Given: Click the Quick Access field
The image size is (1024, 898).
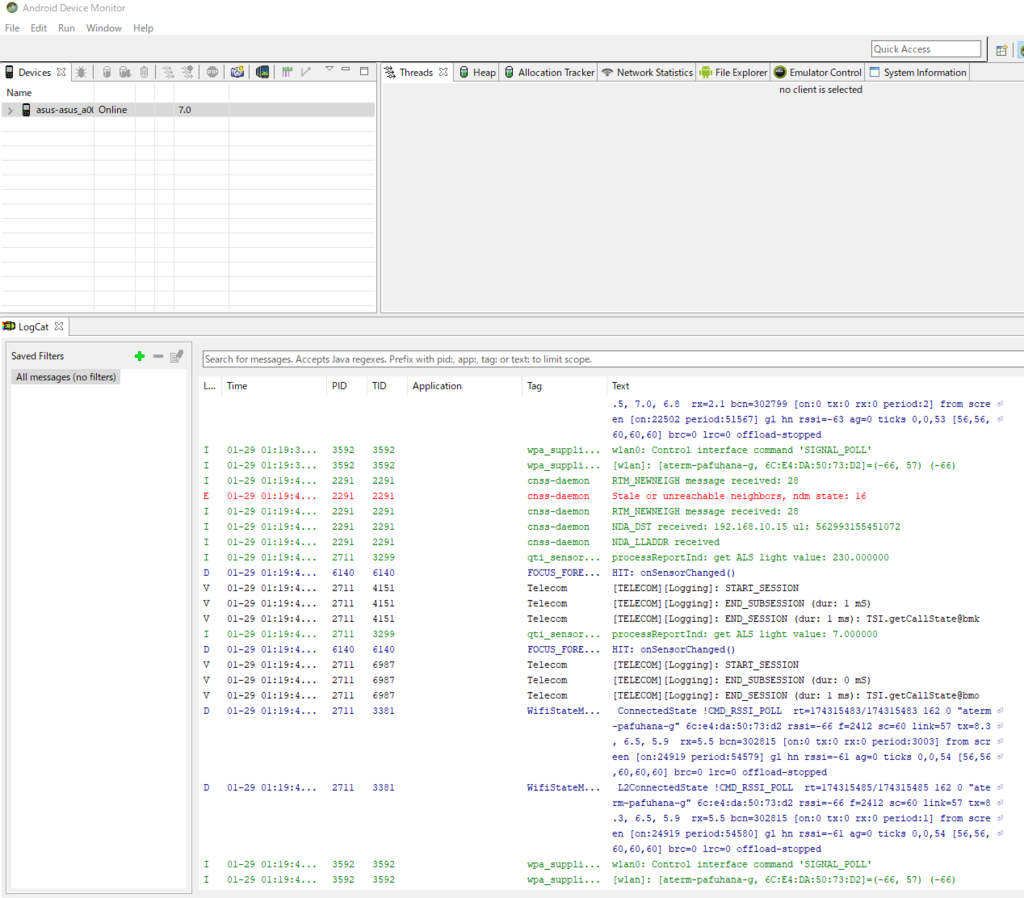Looking at the screenshot, I should (x=925, y=49).
